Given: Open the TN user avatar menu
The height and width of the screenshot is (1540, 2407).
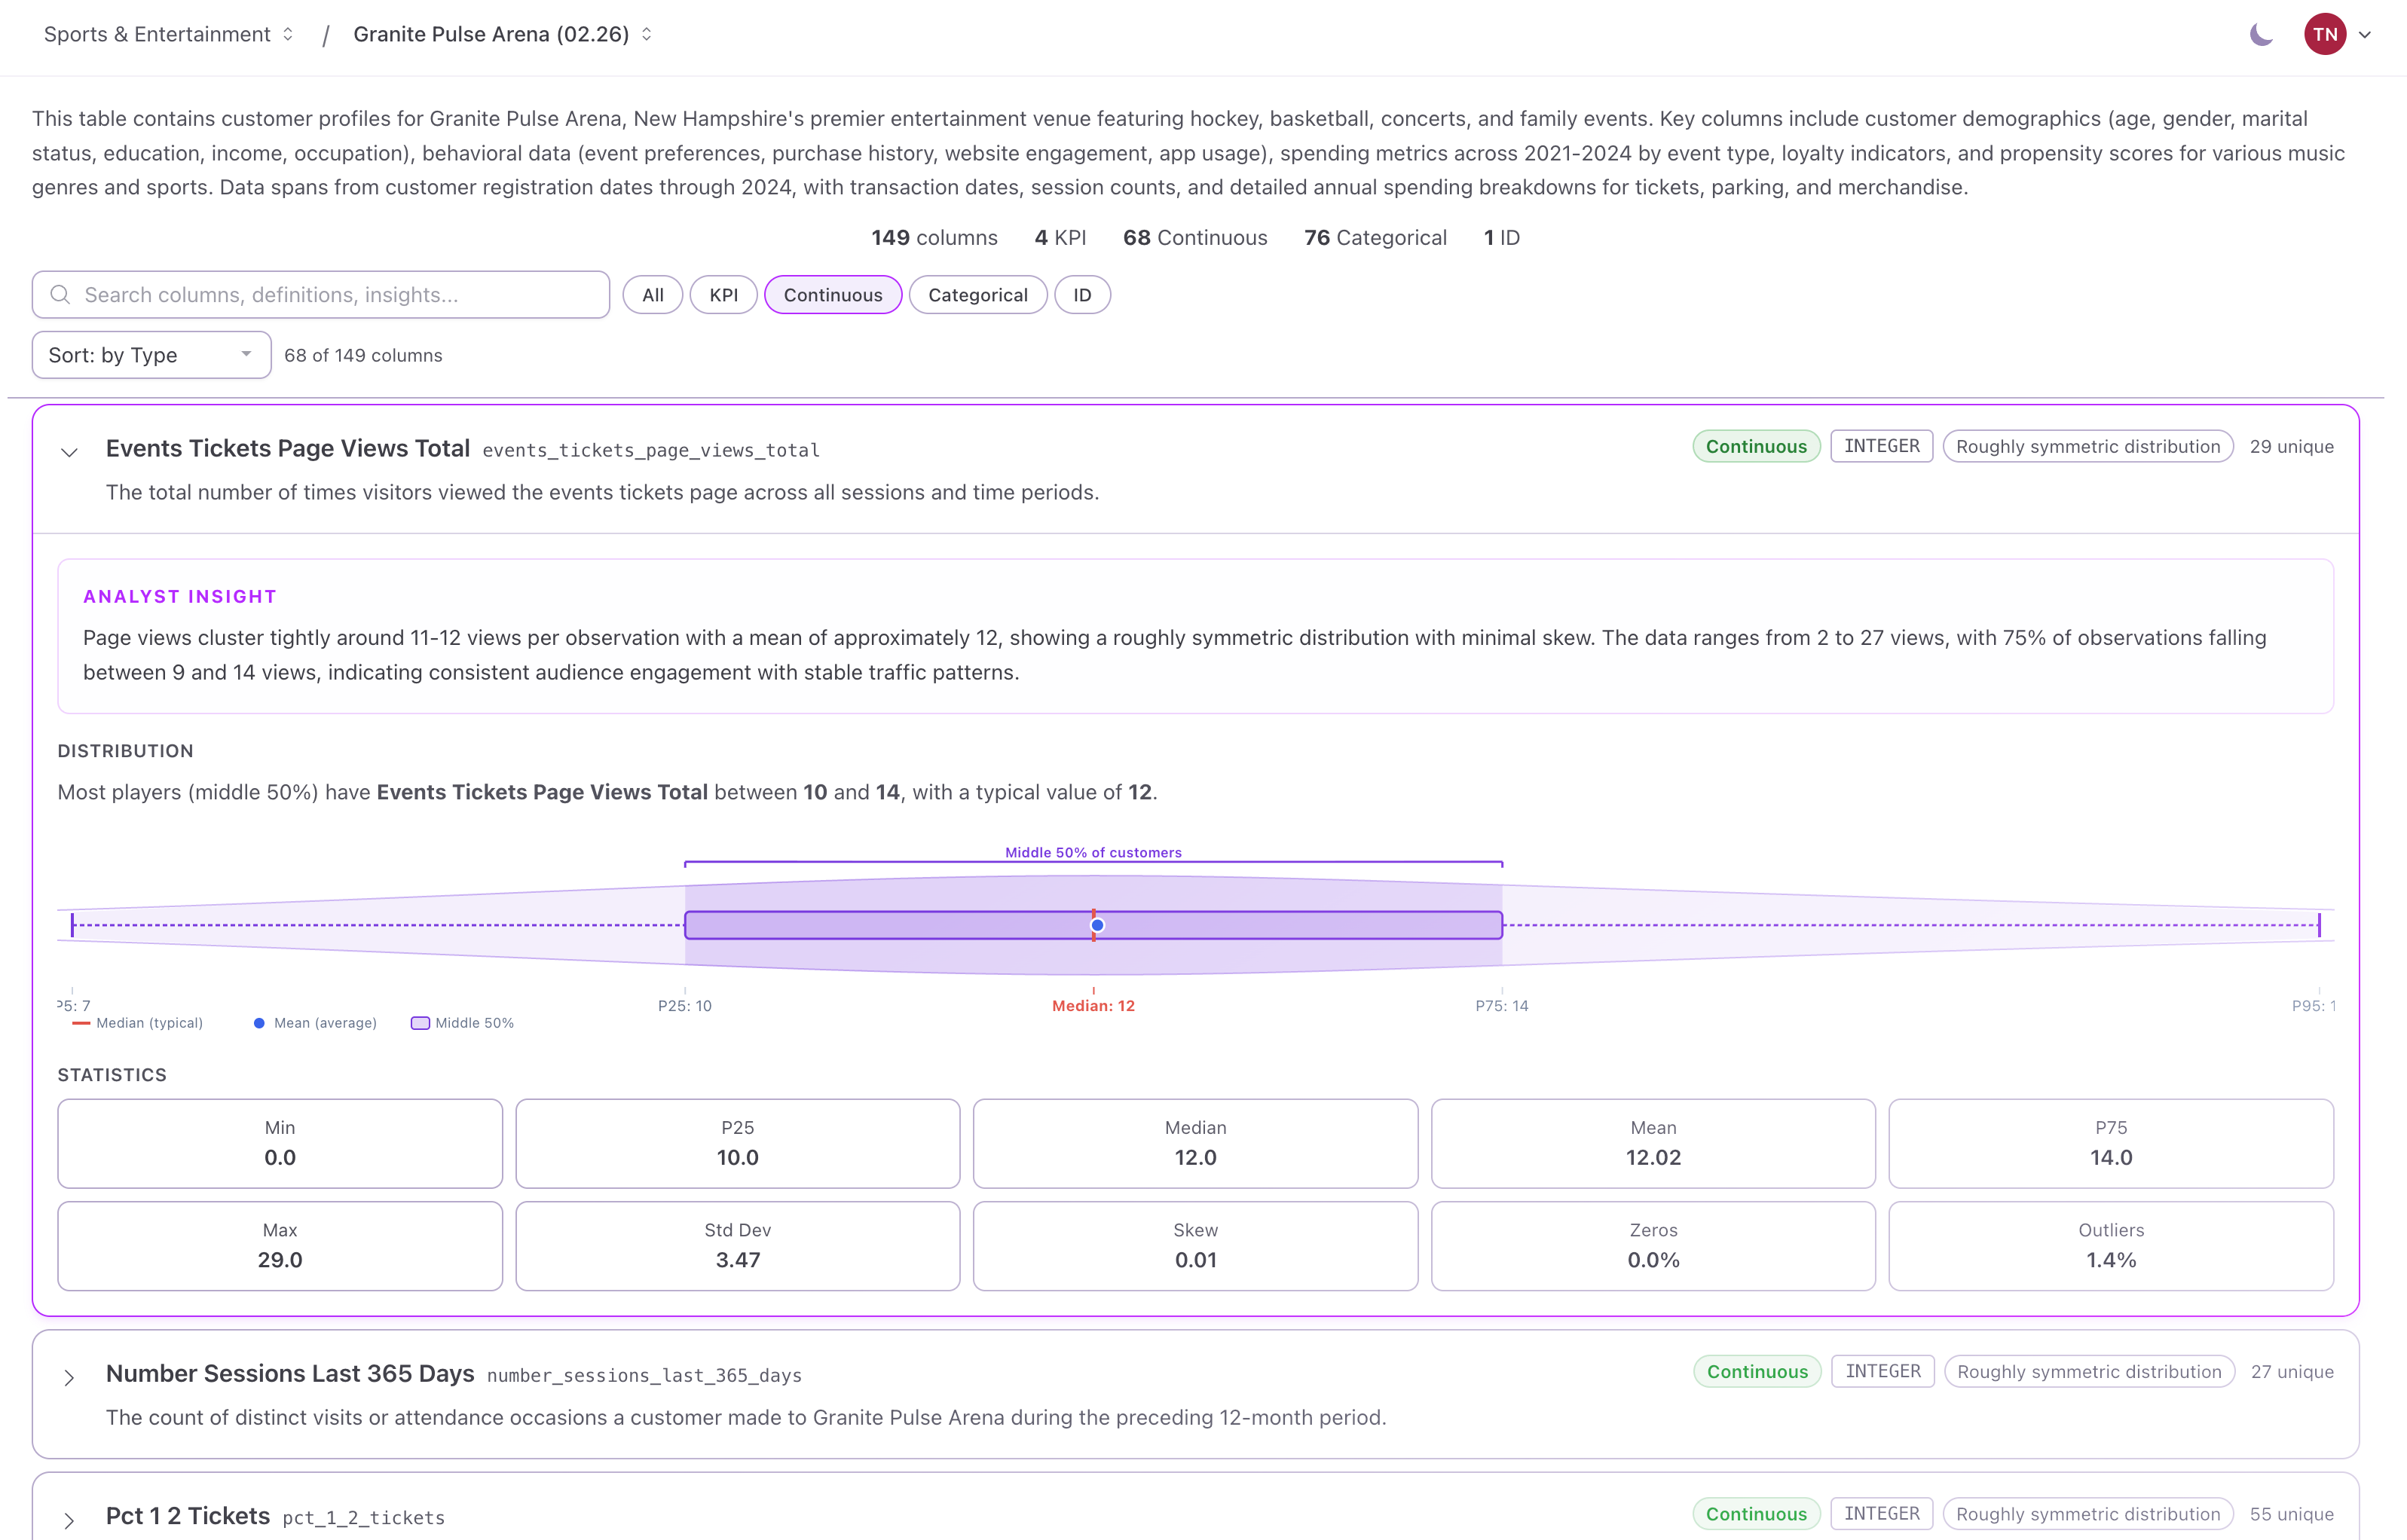Looking at the screenshot, I should pyautogui.click(x=2325, y=35).
